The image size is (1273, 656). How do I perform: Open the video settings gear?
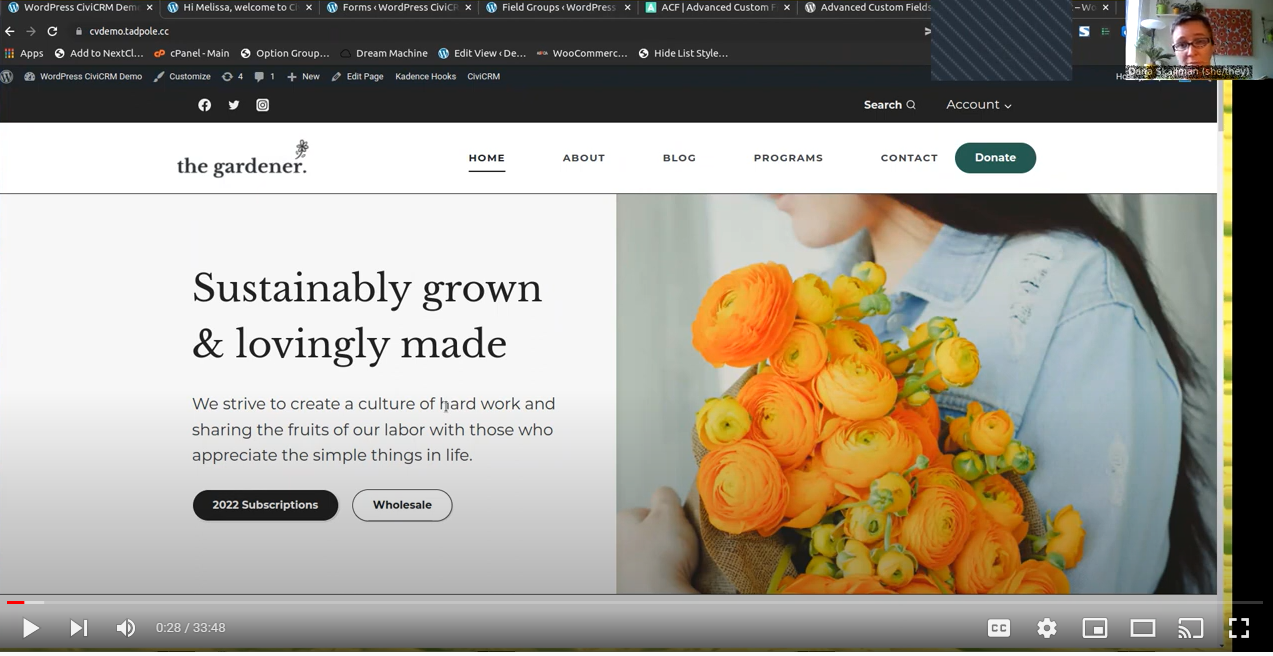1047,628
